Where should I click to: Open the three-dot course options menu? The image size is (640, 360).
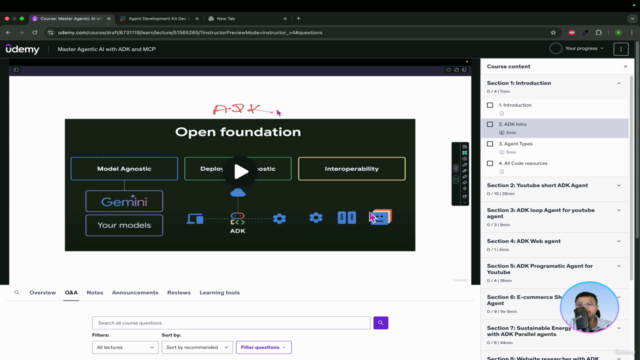(621, 49)
